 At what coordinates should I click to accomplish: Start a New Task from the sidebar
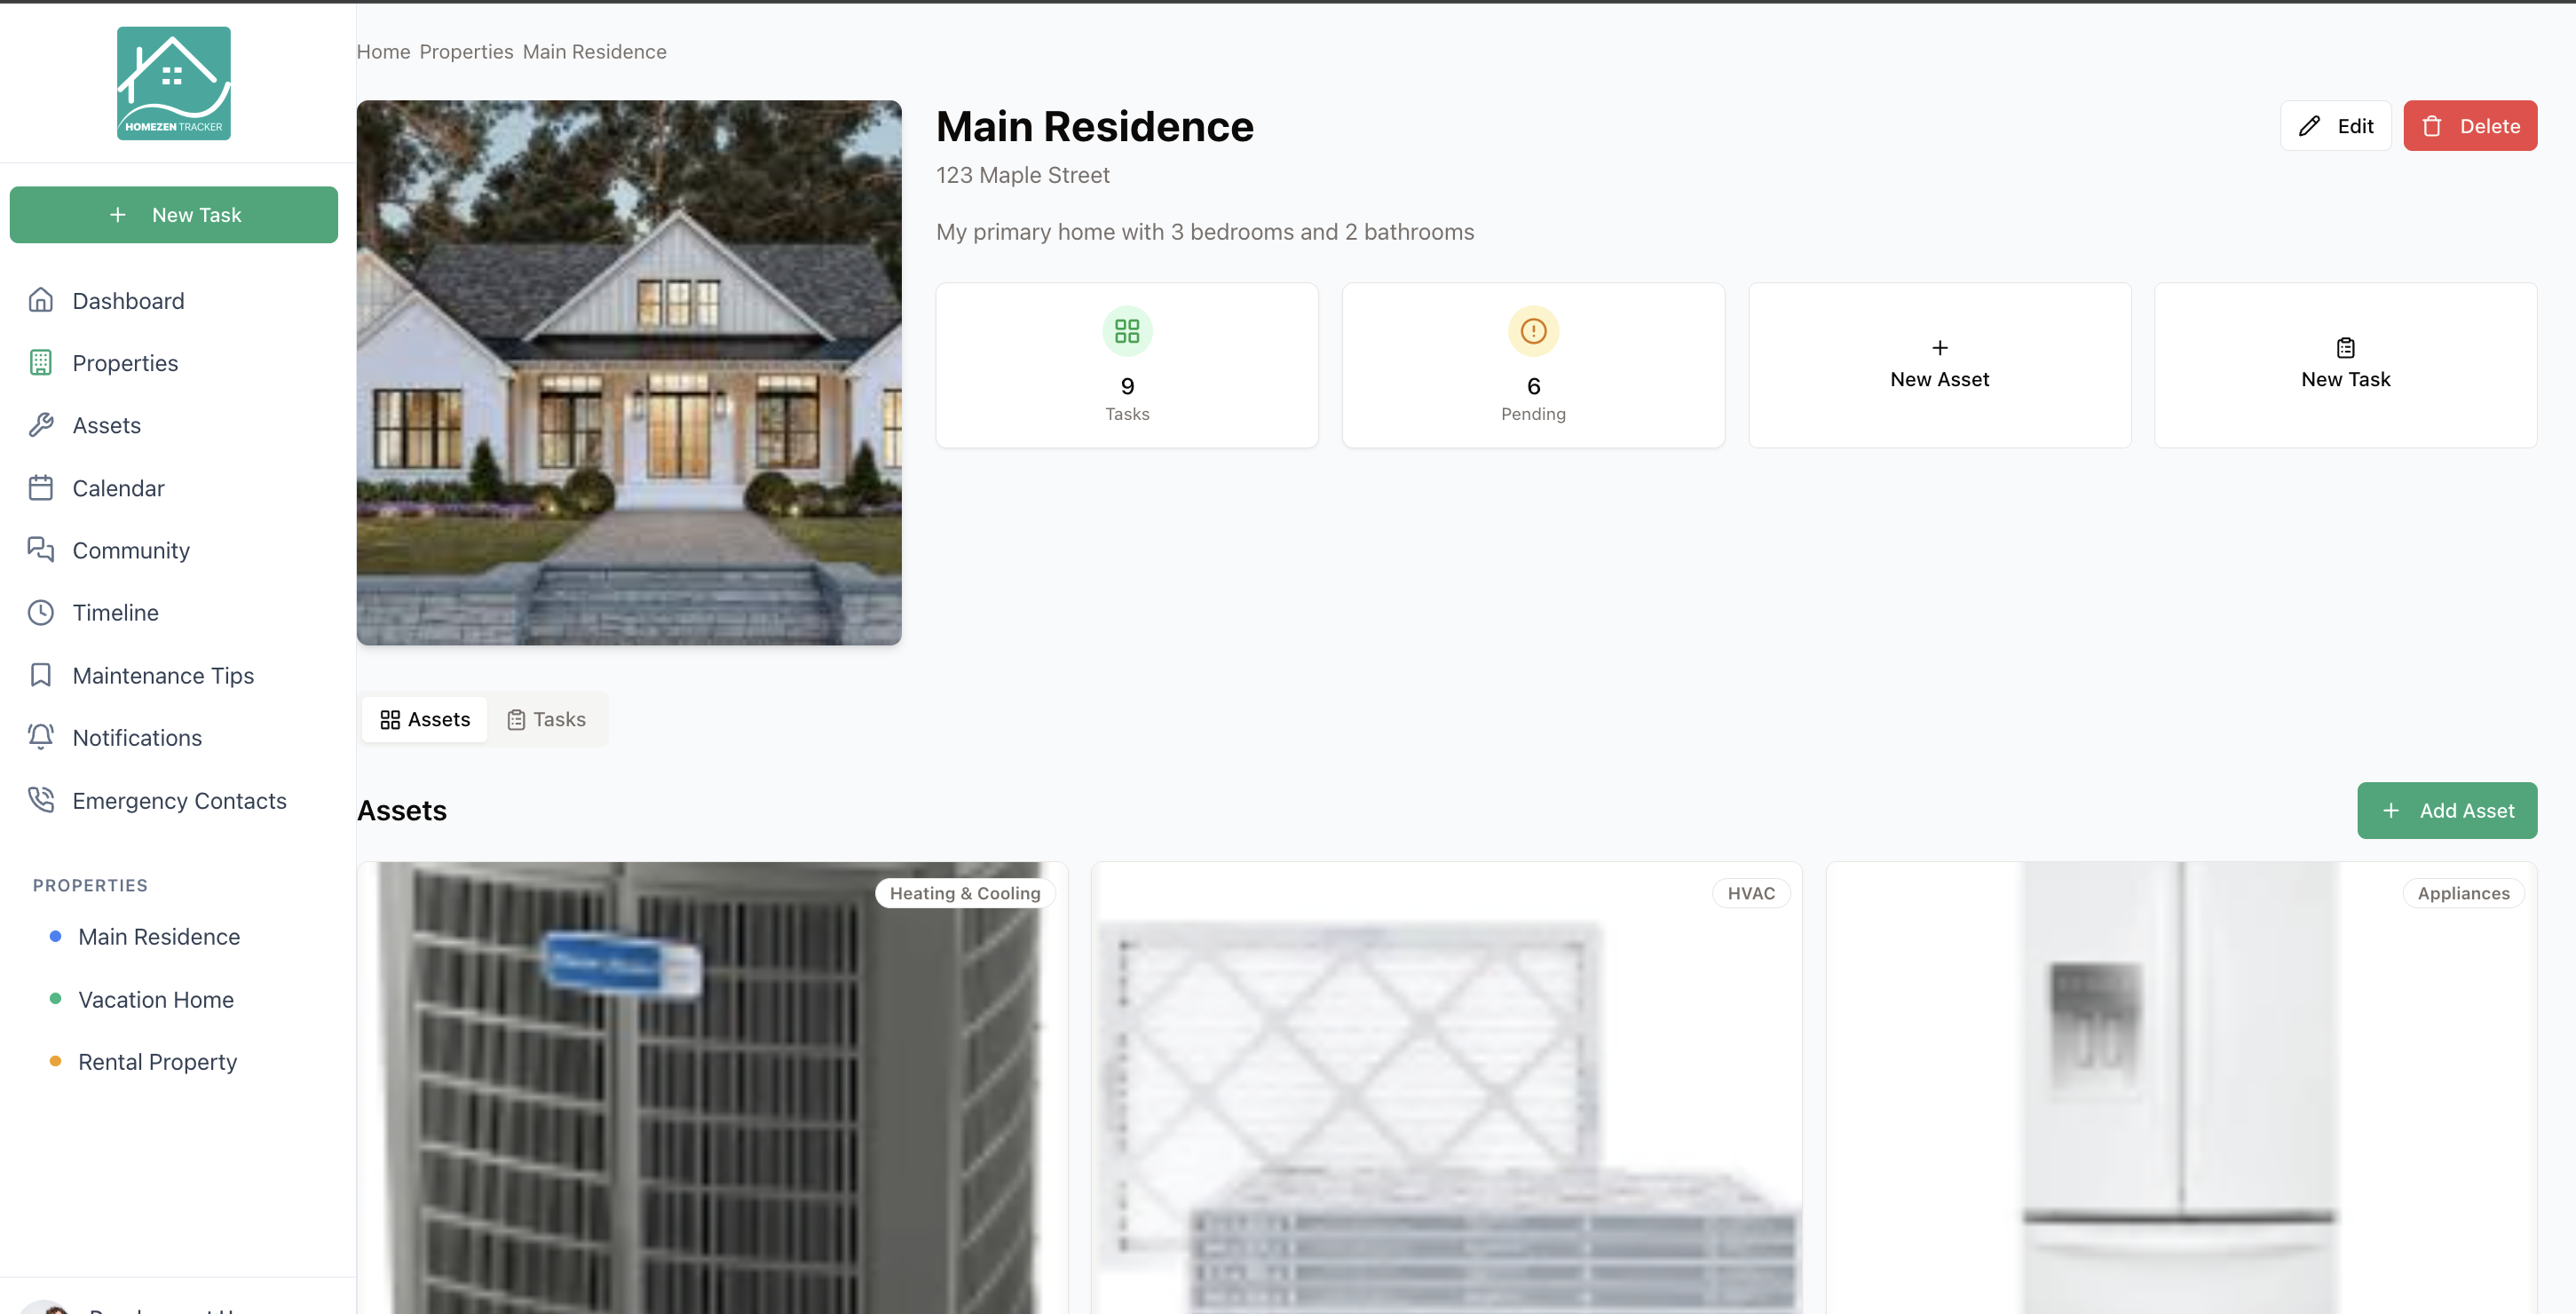pyautogui.click(x=173, y=214)
